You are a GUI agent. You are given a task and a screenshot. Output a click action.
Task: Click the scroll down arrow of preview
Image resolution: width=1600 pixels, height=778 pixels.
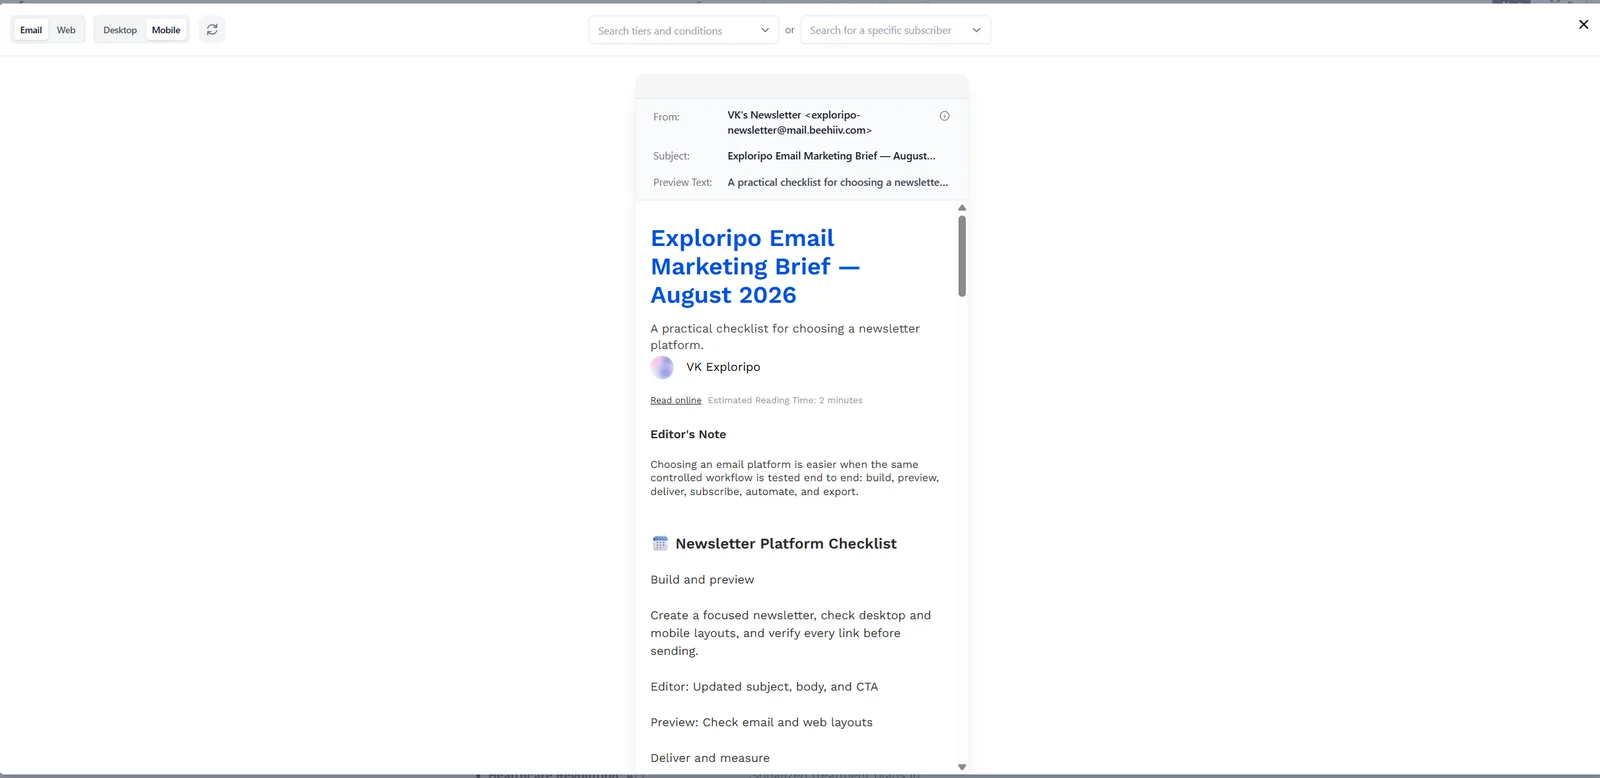coord(962,767)
